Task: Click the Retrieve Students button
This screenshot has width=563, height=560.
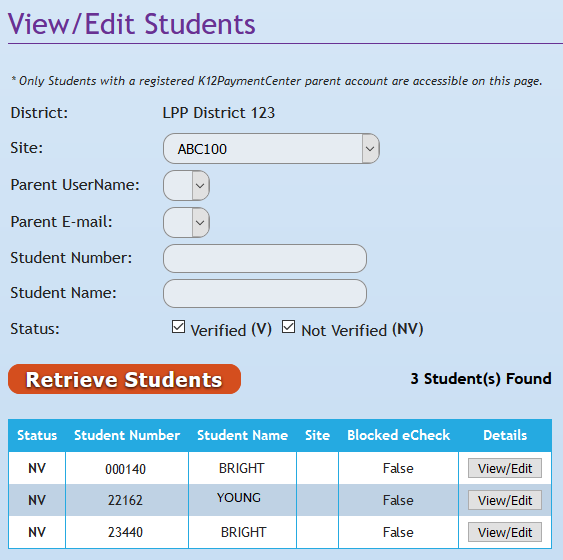Action: pyautogui.click(x=124, y=379)
